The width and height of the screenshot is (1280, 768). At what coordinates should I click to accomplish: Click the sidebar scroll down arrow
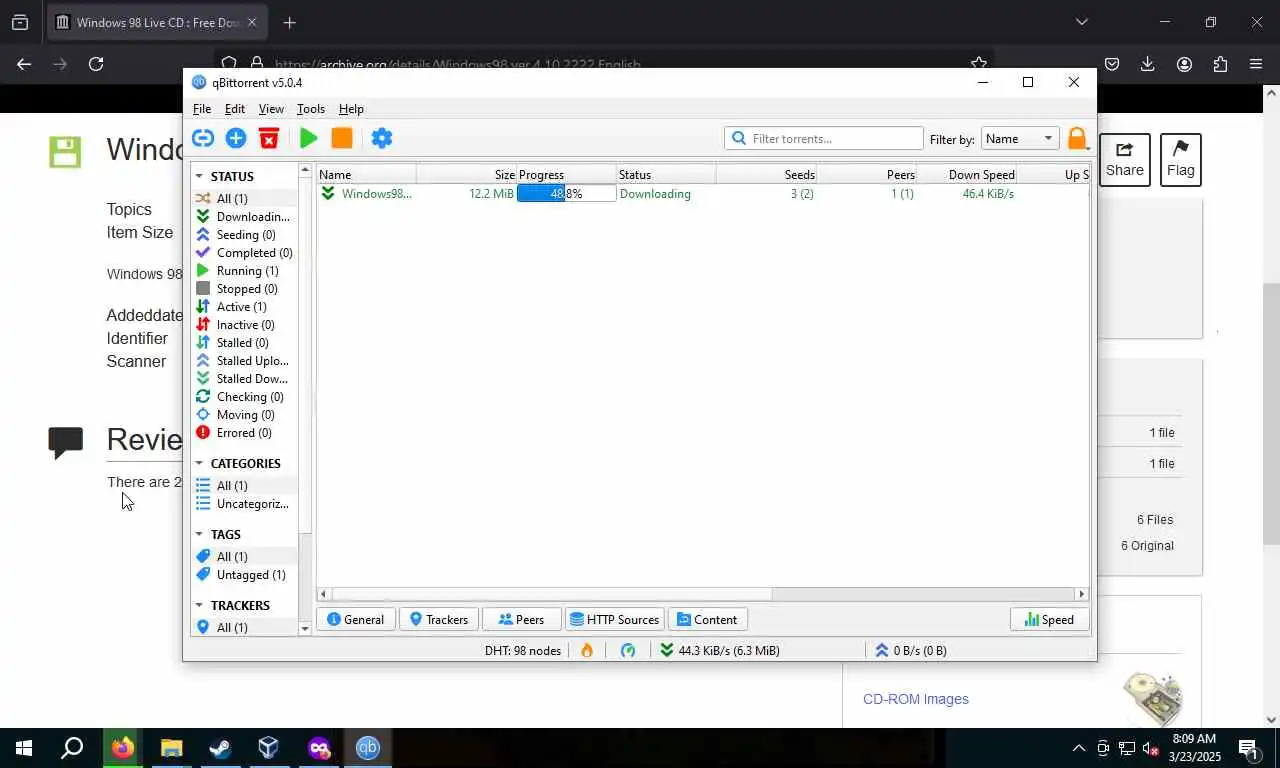305,628
